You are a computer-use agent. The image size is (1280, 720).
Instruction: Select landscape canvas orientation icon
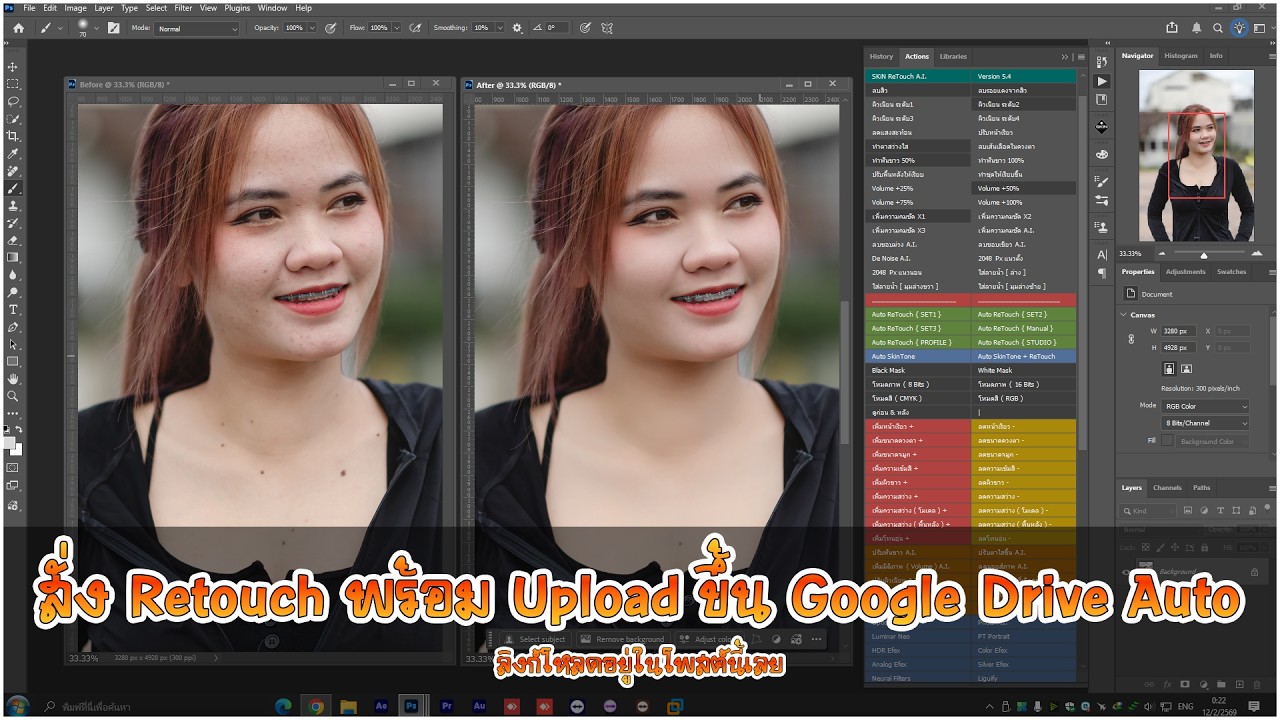click(1186, 369)
